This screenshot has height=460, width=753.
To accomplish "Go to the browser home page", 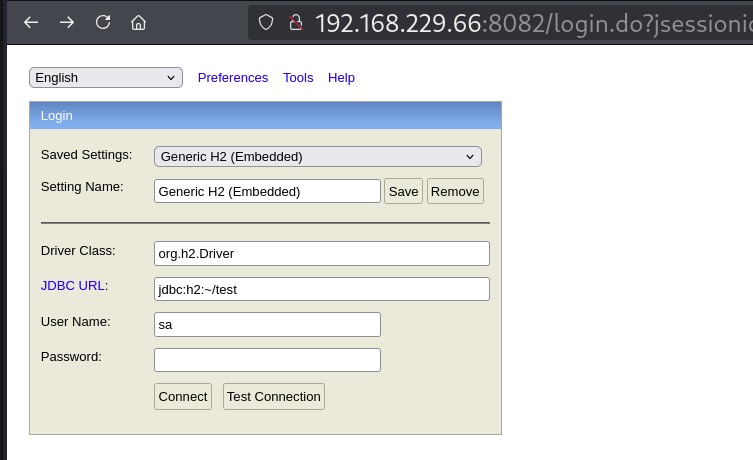I will pos(139,22).
